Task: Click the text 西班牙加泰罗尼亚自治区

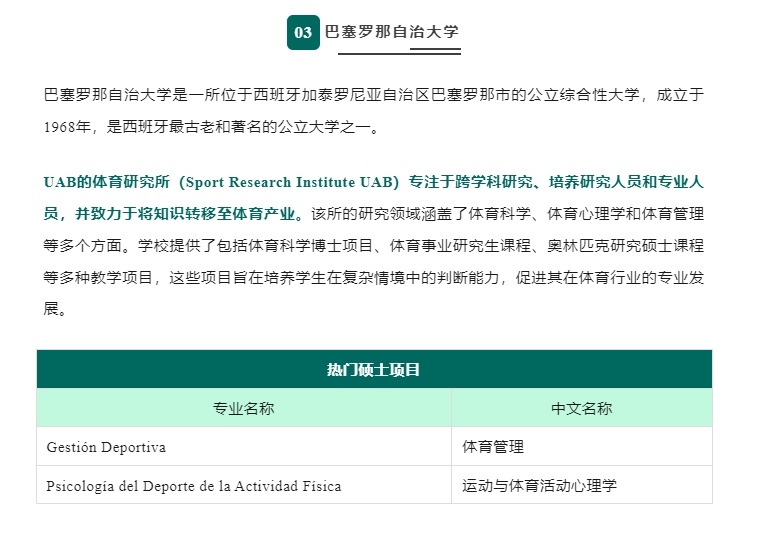Action: [x=342, y=95]
